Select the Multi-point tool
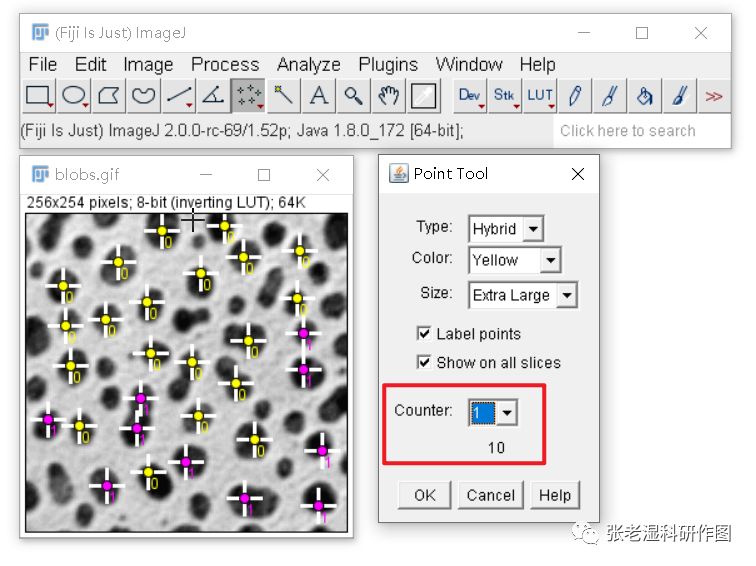 pyautogui.click(x=248, y=96)
